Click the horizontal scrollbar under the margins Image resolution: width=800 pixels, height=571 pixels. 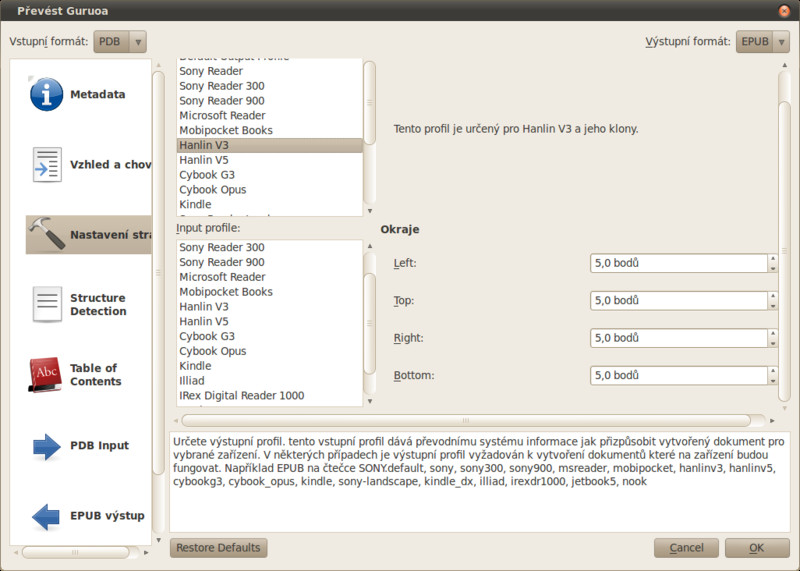tap(470, 421)
